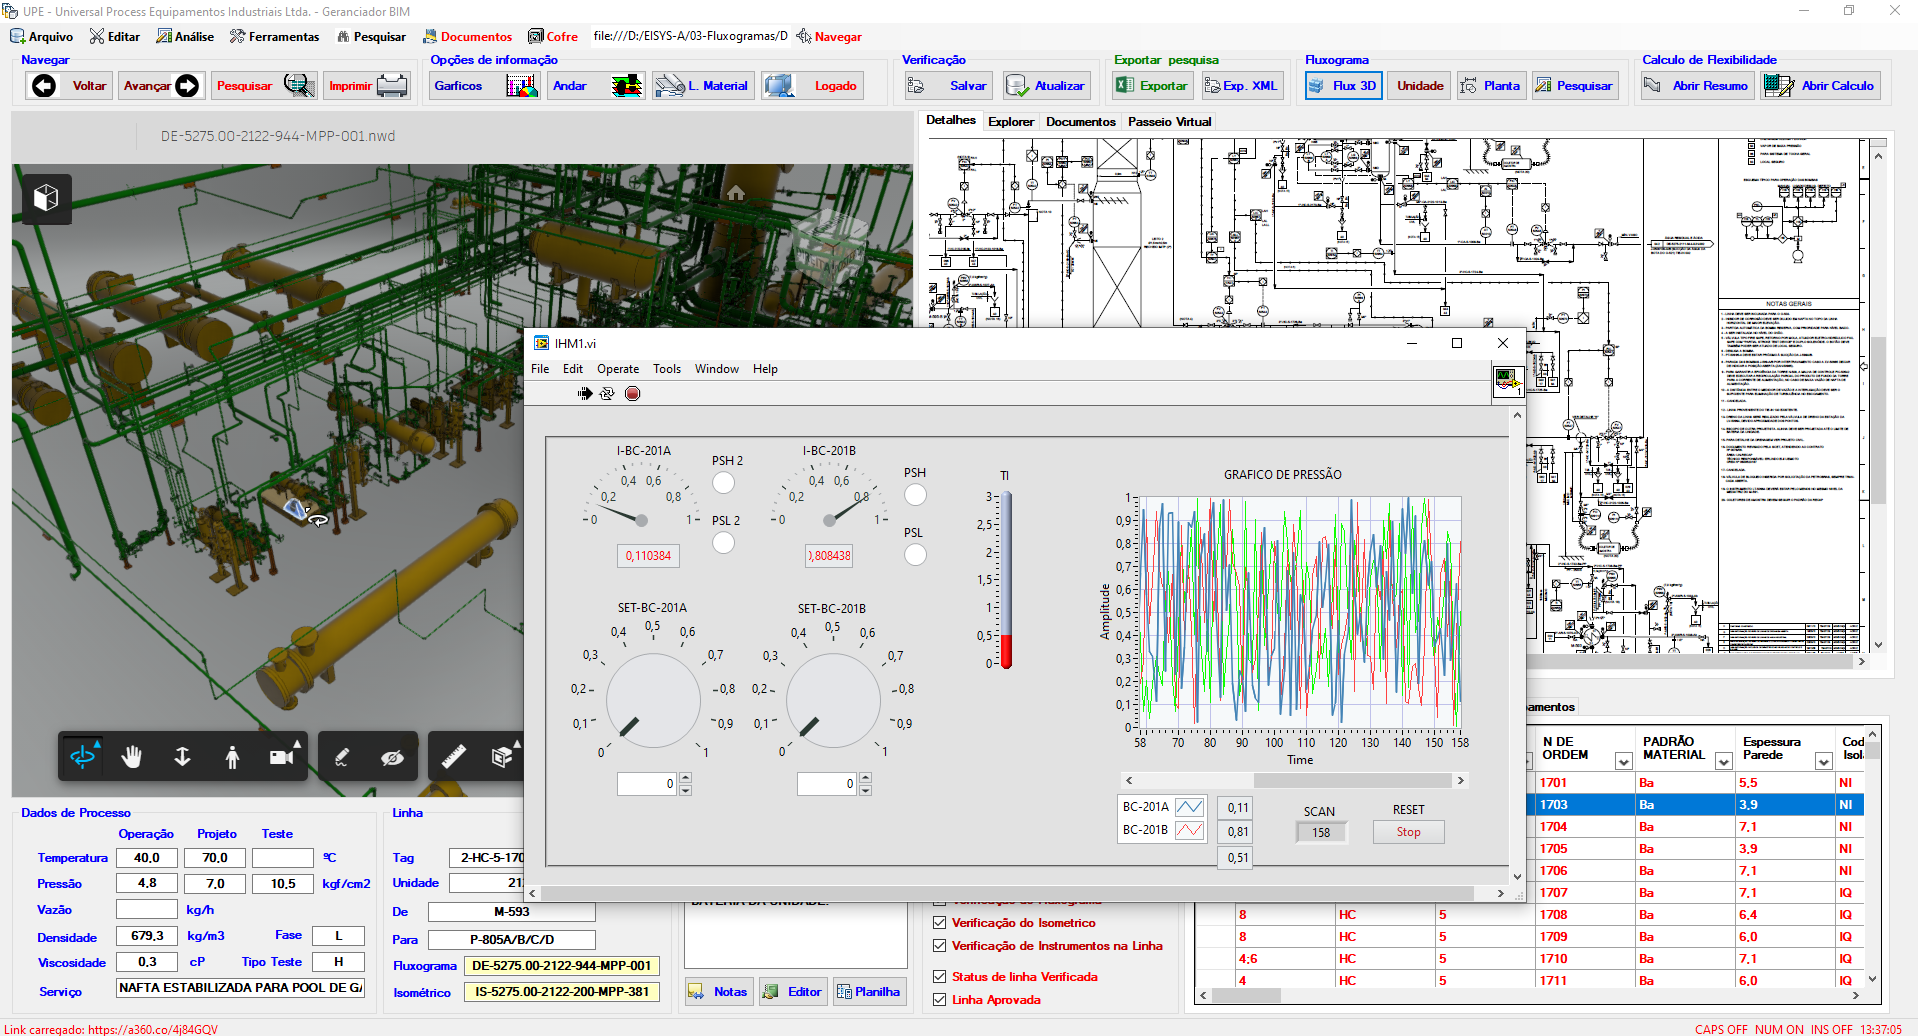This screenshot has width=1918, height=1036.
Task: Click Temperatura Operação value field
Action: (x=147, y=858)
